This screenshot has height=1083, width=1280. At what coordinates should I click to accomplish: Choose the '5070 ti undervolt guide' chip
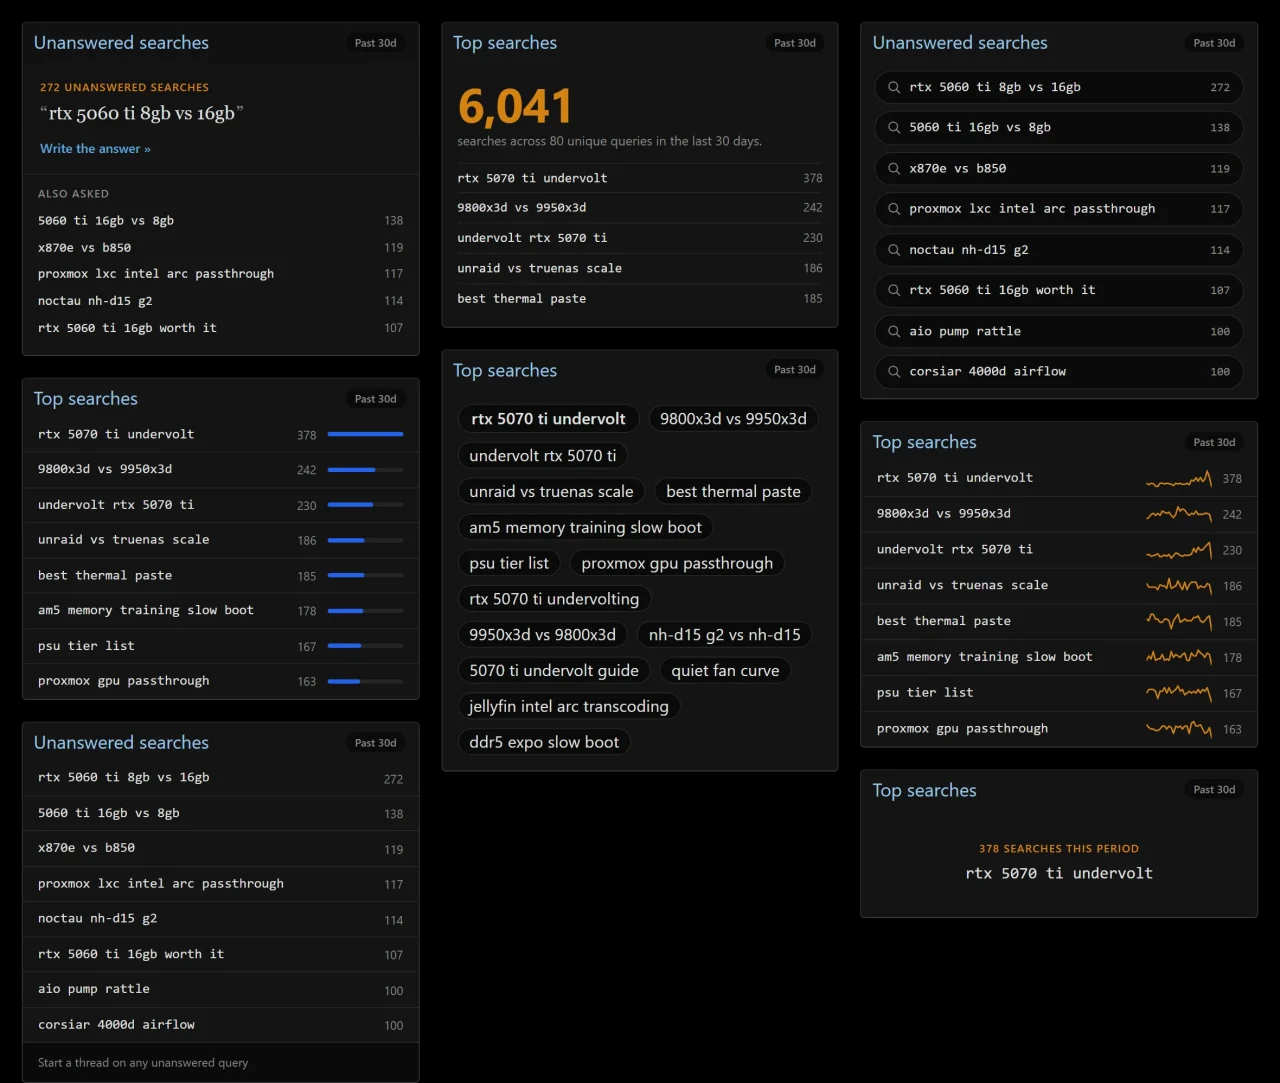pyautogui.click(x=554, y=671)
